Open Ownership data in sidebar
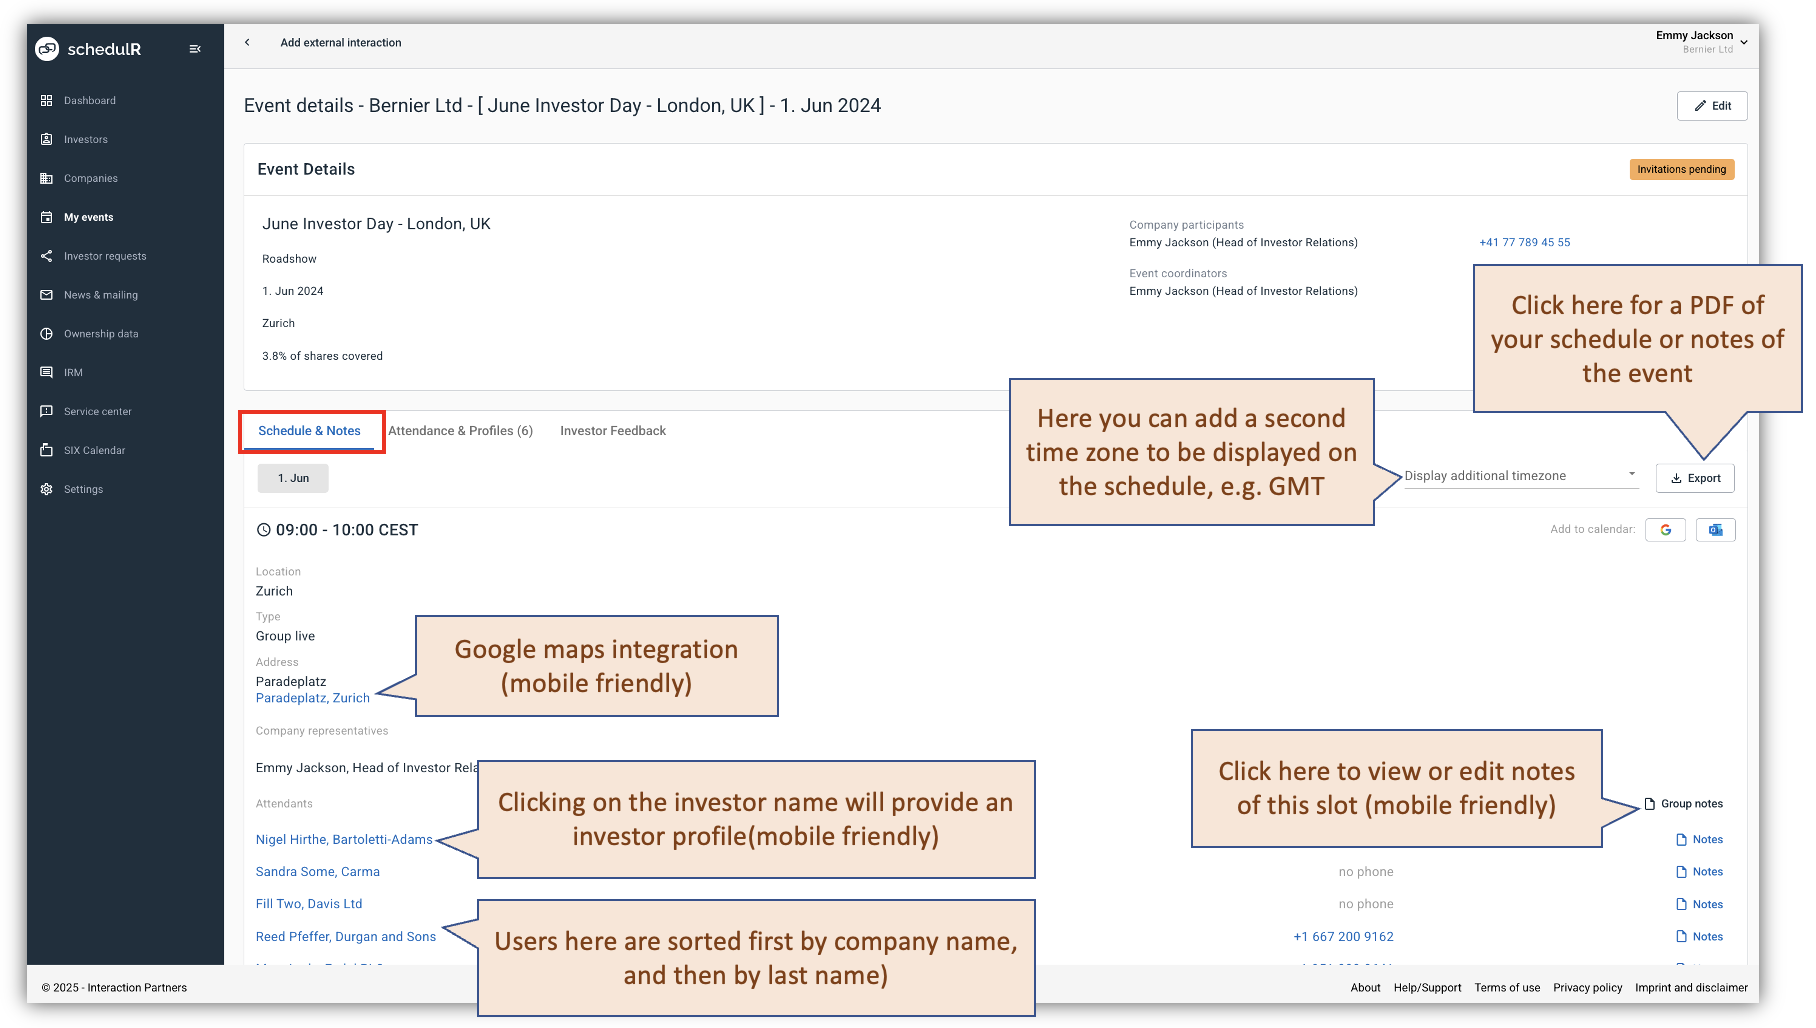Viewport: 1816px width, 1028px height. pos(100,334)
